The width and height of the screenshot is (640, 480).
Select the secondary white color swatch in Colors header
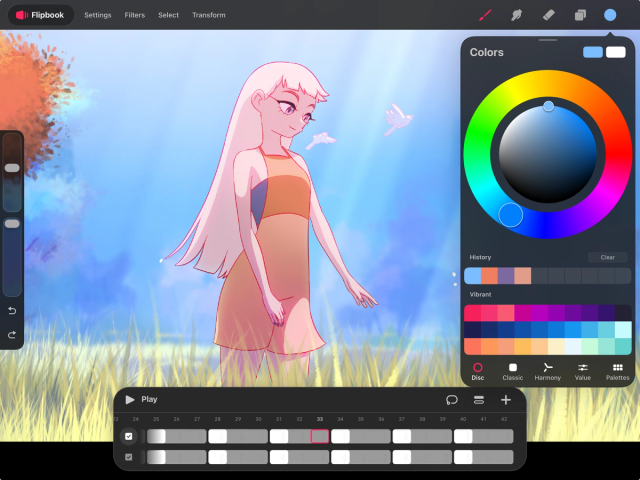coord(616,52)
